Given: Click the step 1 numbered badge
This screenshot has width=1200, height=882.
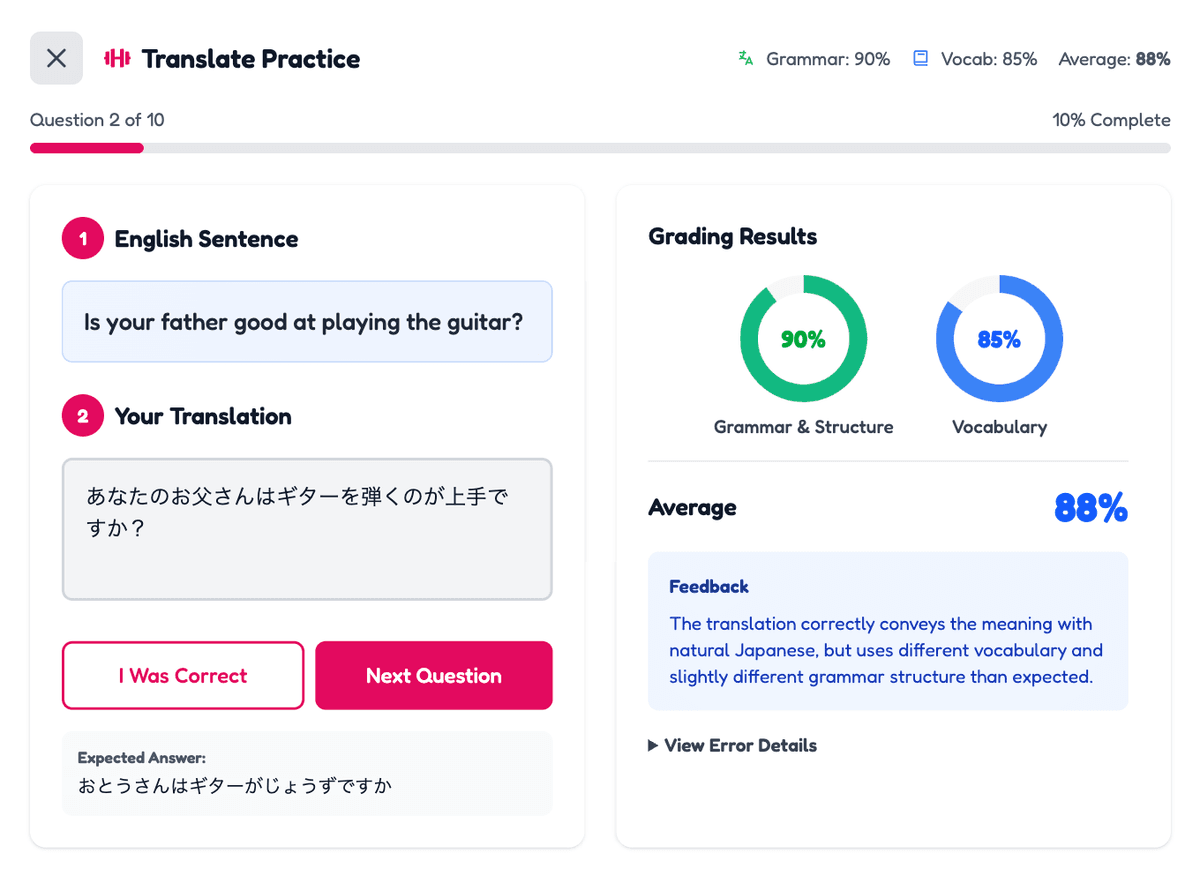Looking at the screenshot, I should click(x=82, y=238).
